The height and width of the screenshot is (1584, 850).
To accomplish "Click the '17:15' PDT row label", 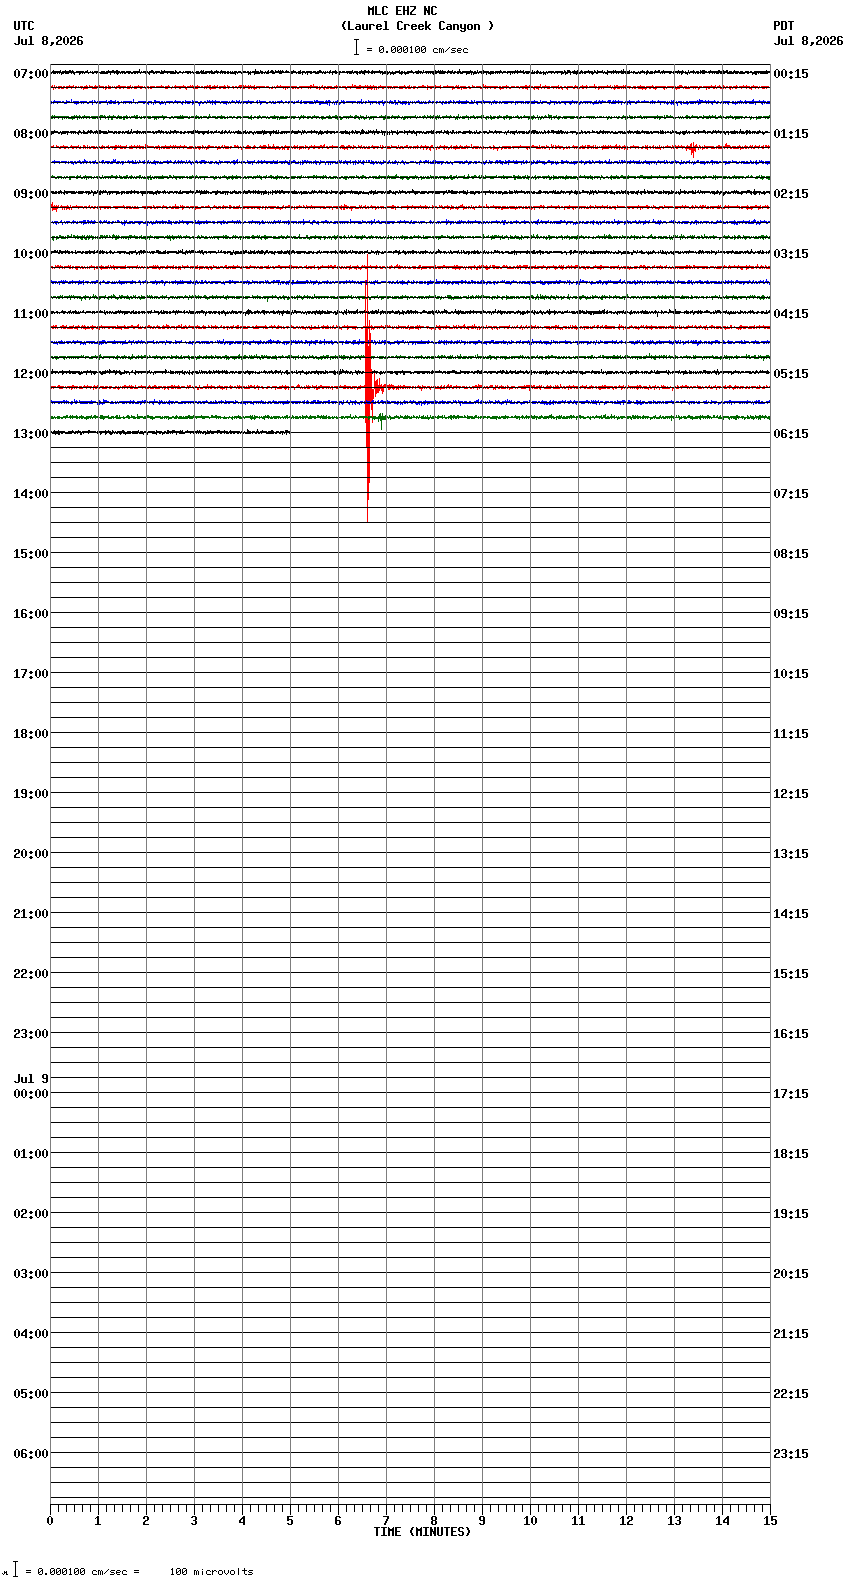I will tap(791, 1093).
